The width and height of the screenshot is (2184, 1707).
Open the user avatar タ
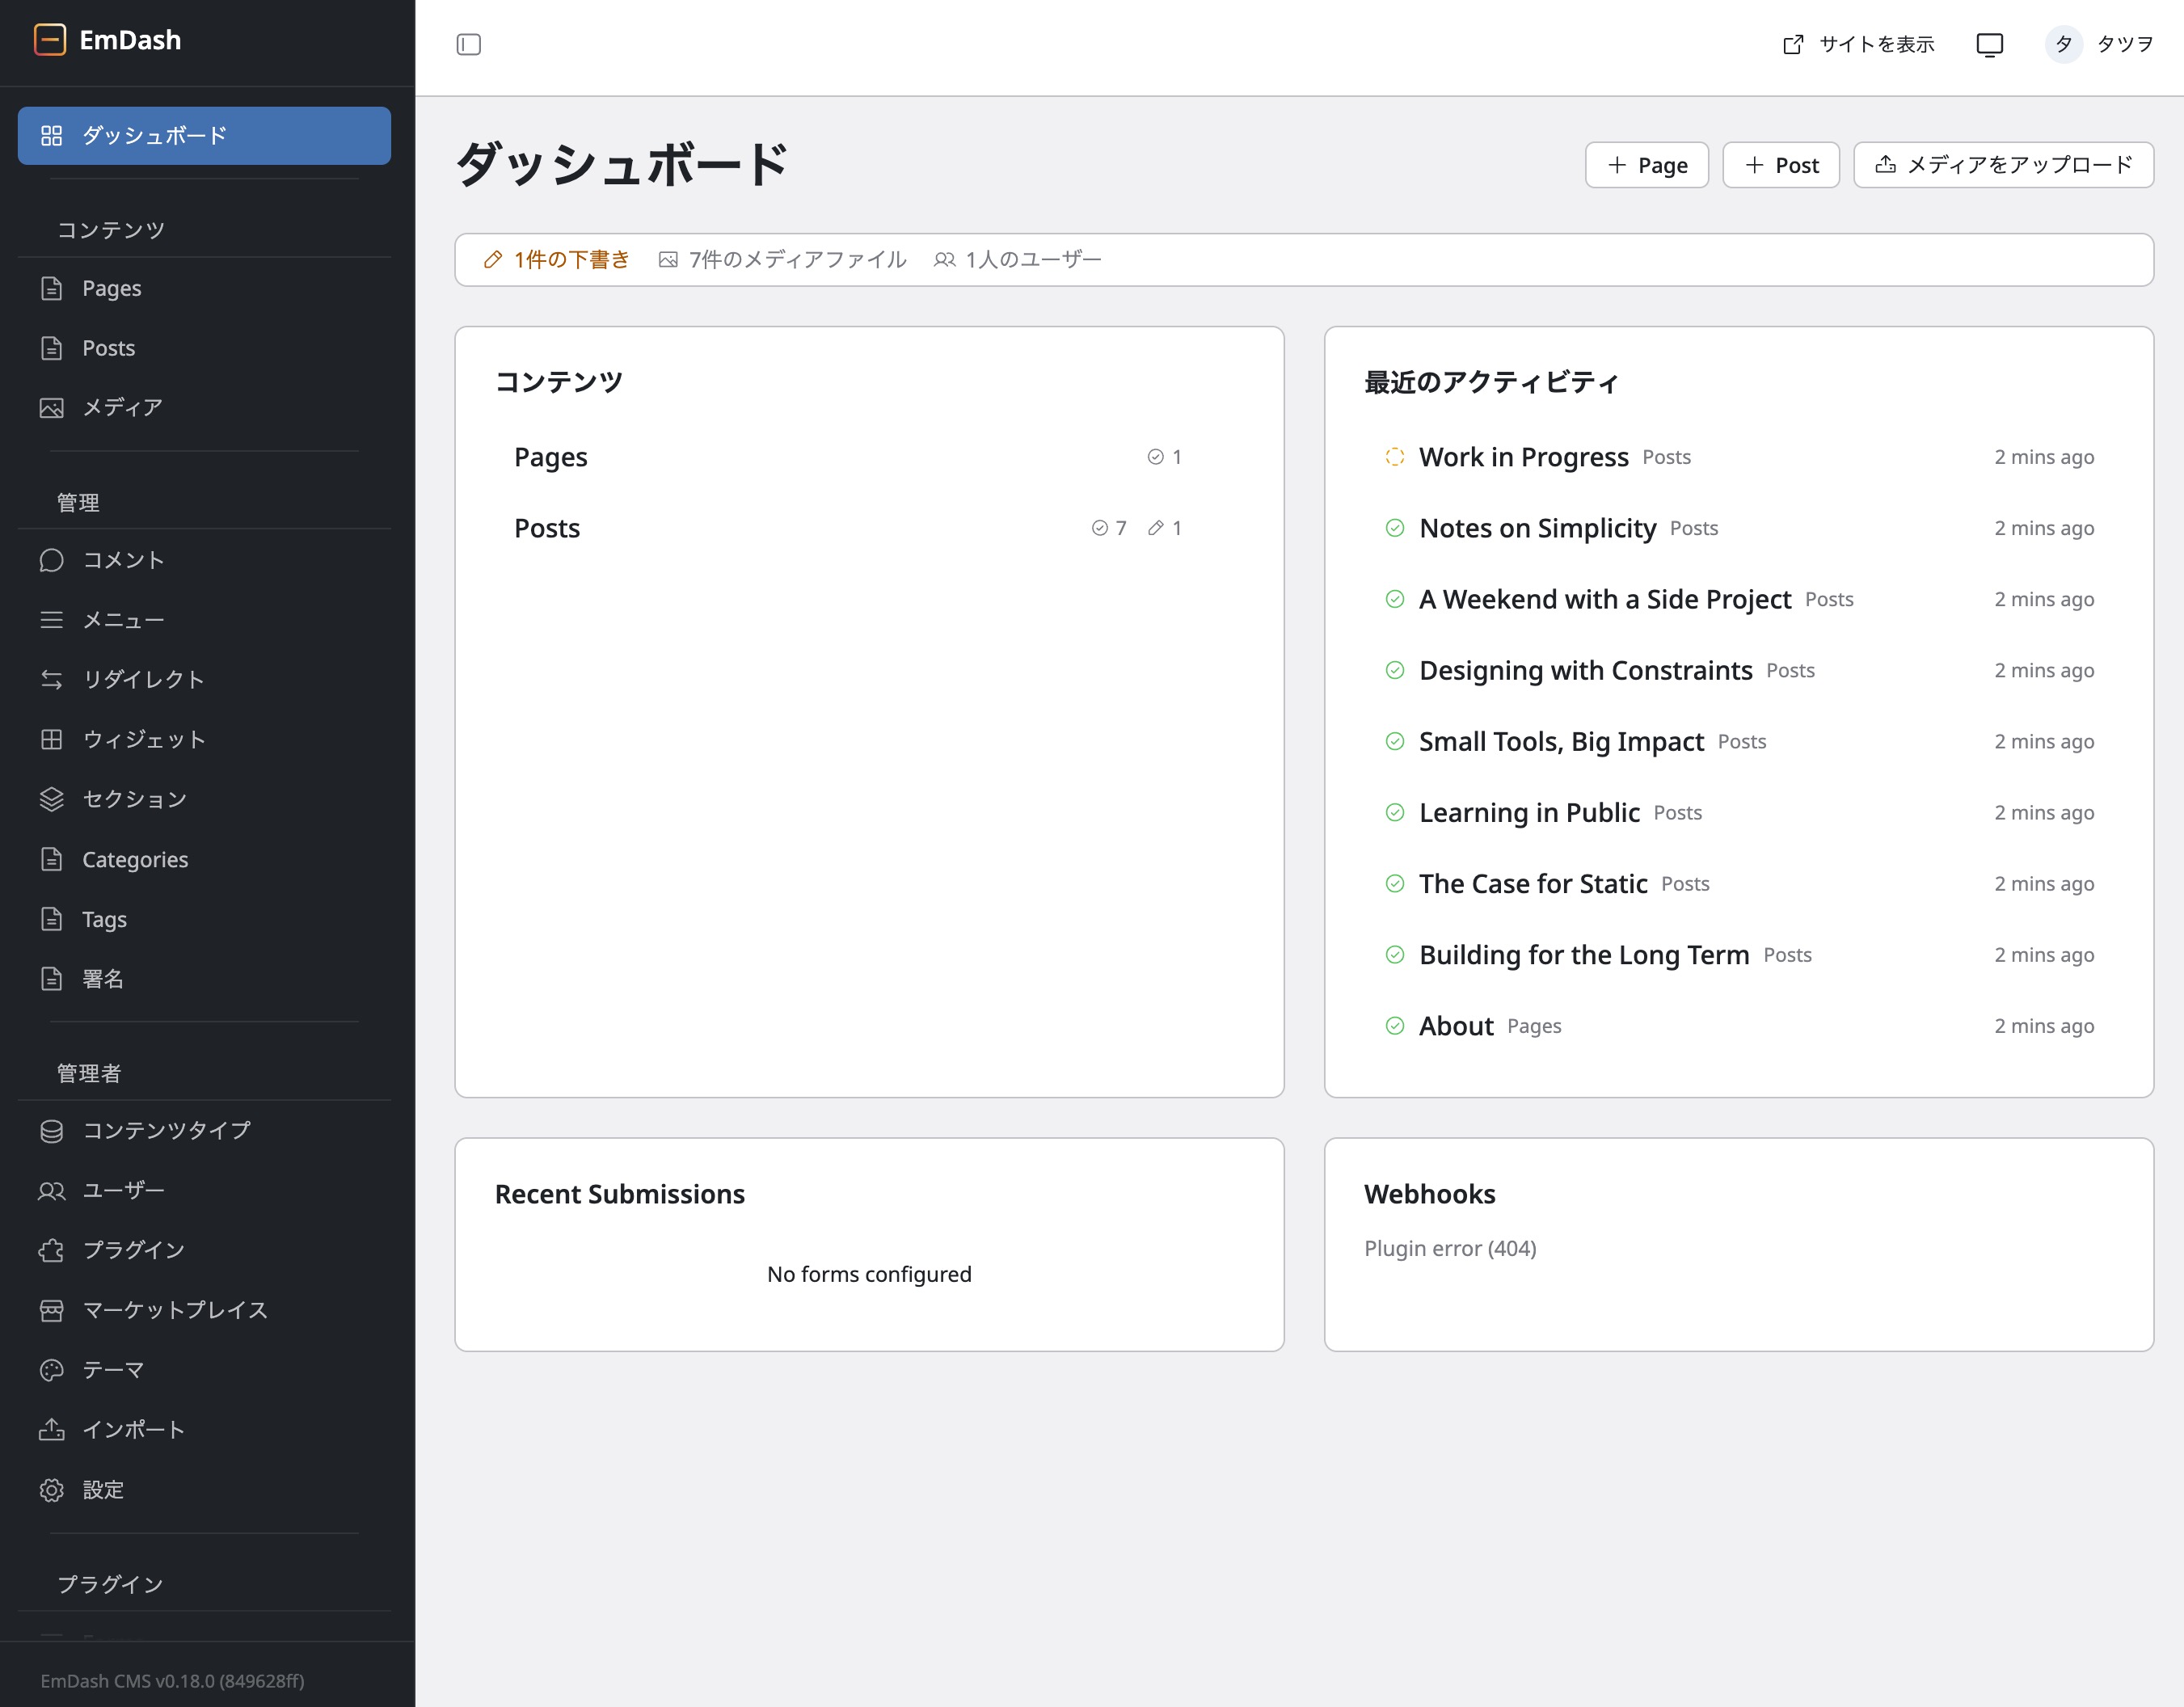click(x=2063, y=44)
